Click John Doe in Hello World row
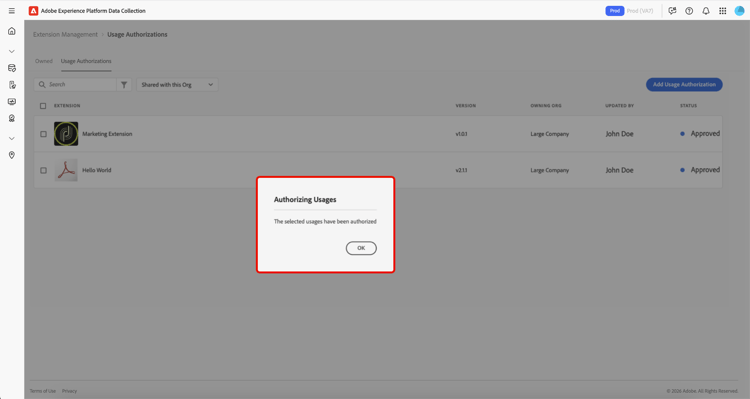The height and width of the screenshot is (399, 750). [619, 170]
